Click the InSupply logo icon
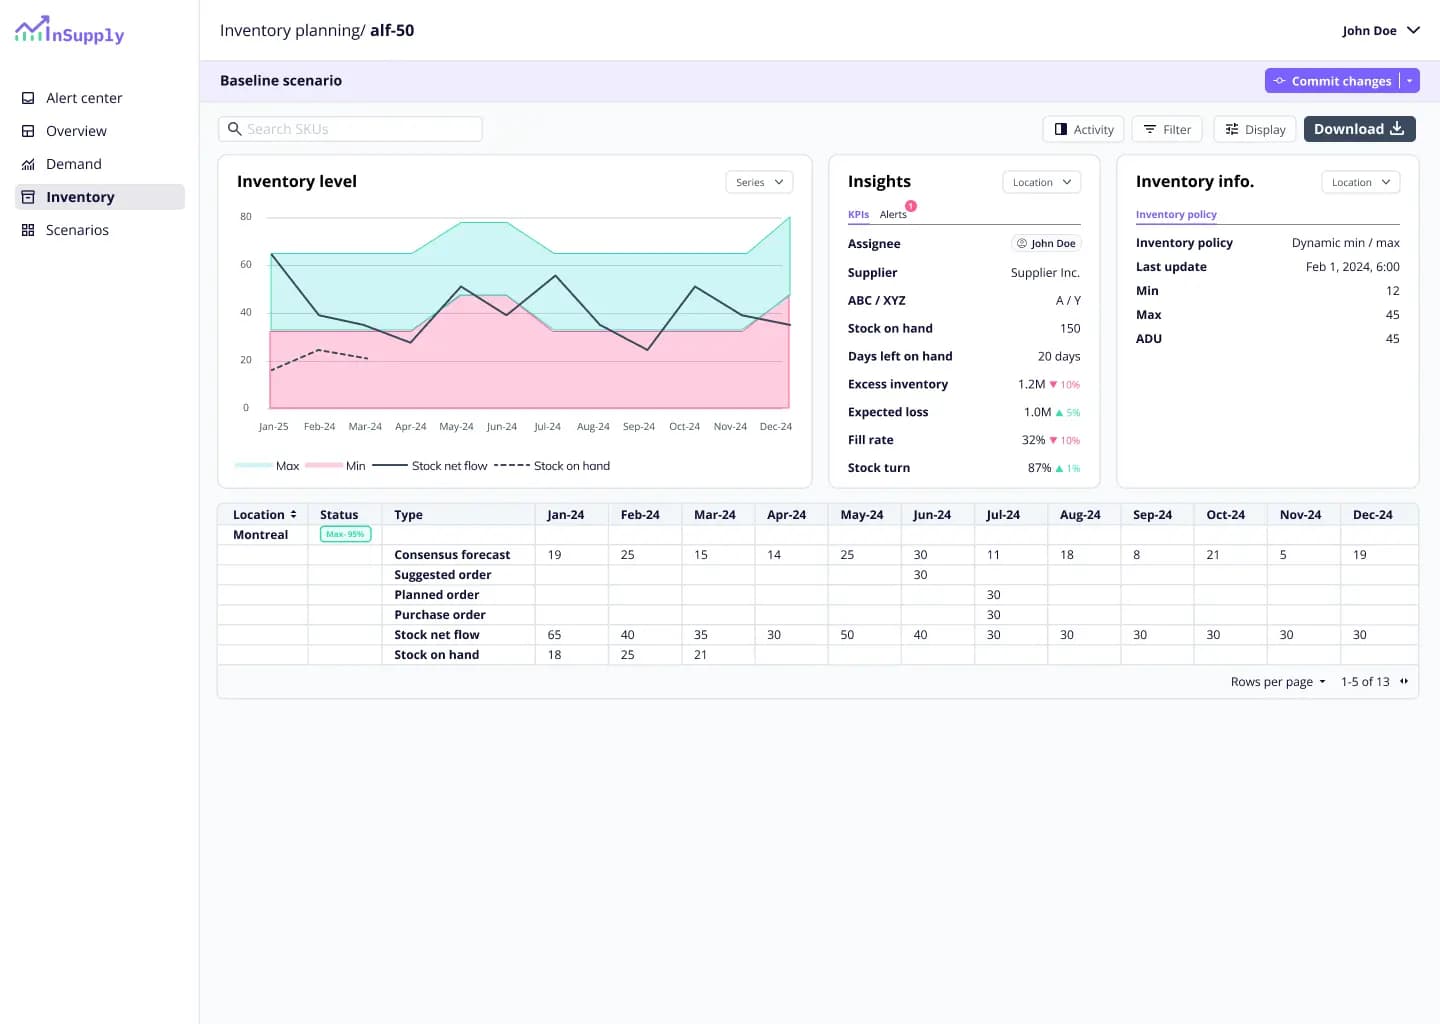The width and height of the screenshot is (1440, 1024). 31,30
